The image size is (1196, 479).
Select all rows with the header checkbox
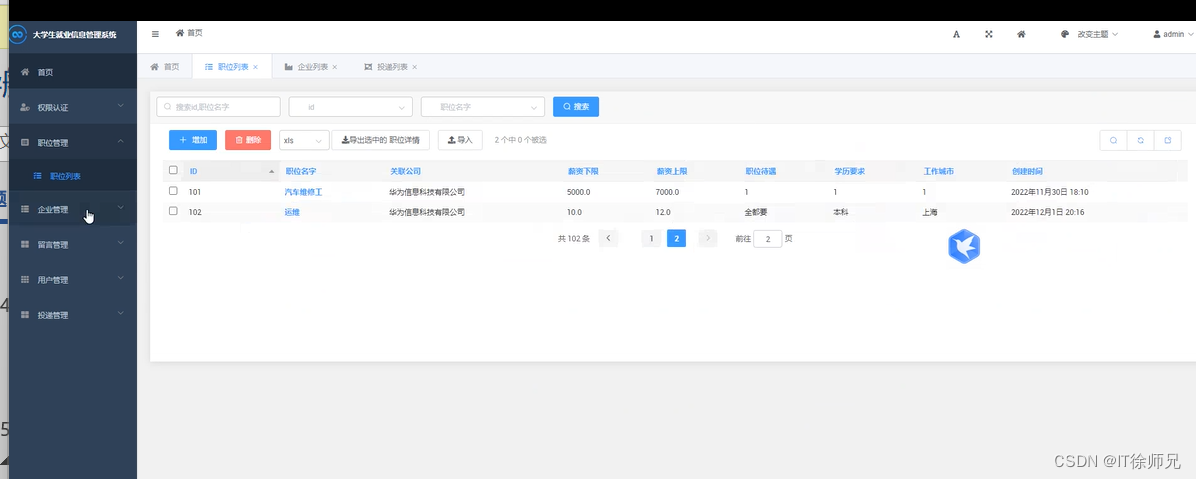tap(173, 170)
